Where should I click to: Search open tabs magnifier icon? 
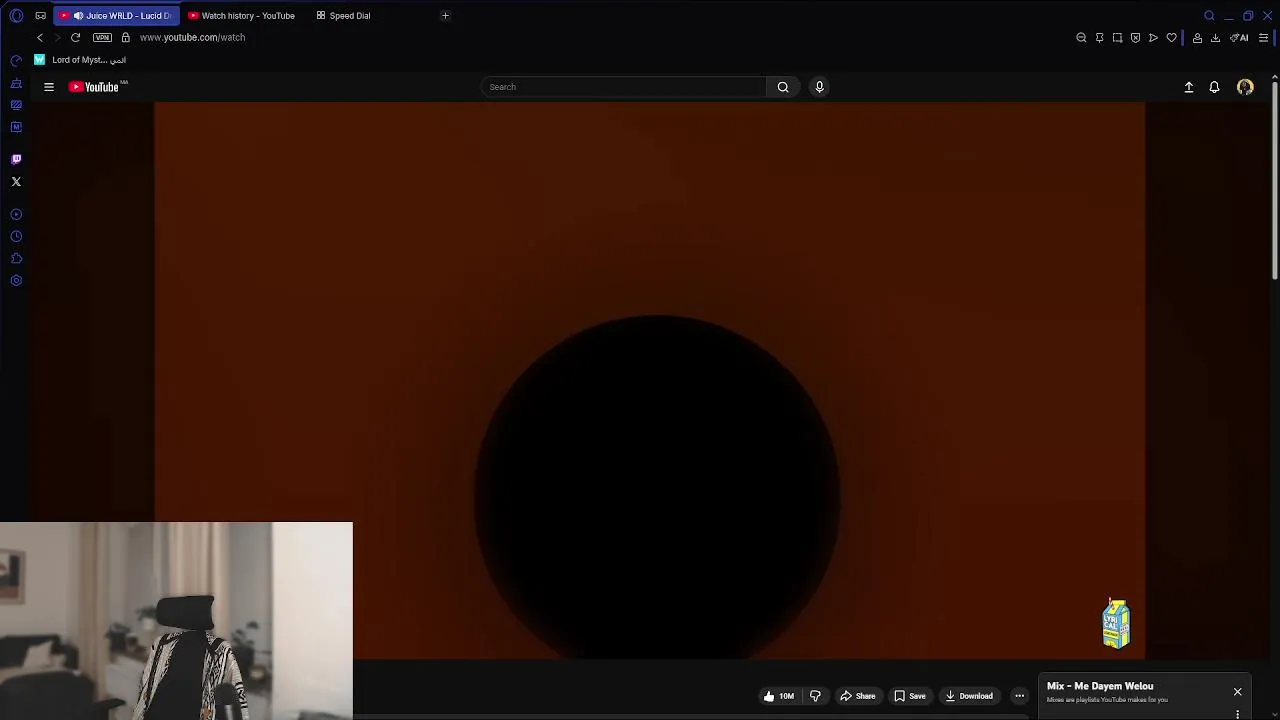[1209, 16]
